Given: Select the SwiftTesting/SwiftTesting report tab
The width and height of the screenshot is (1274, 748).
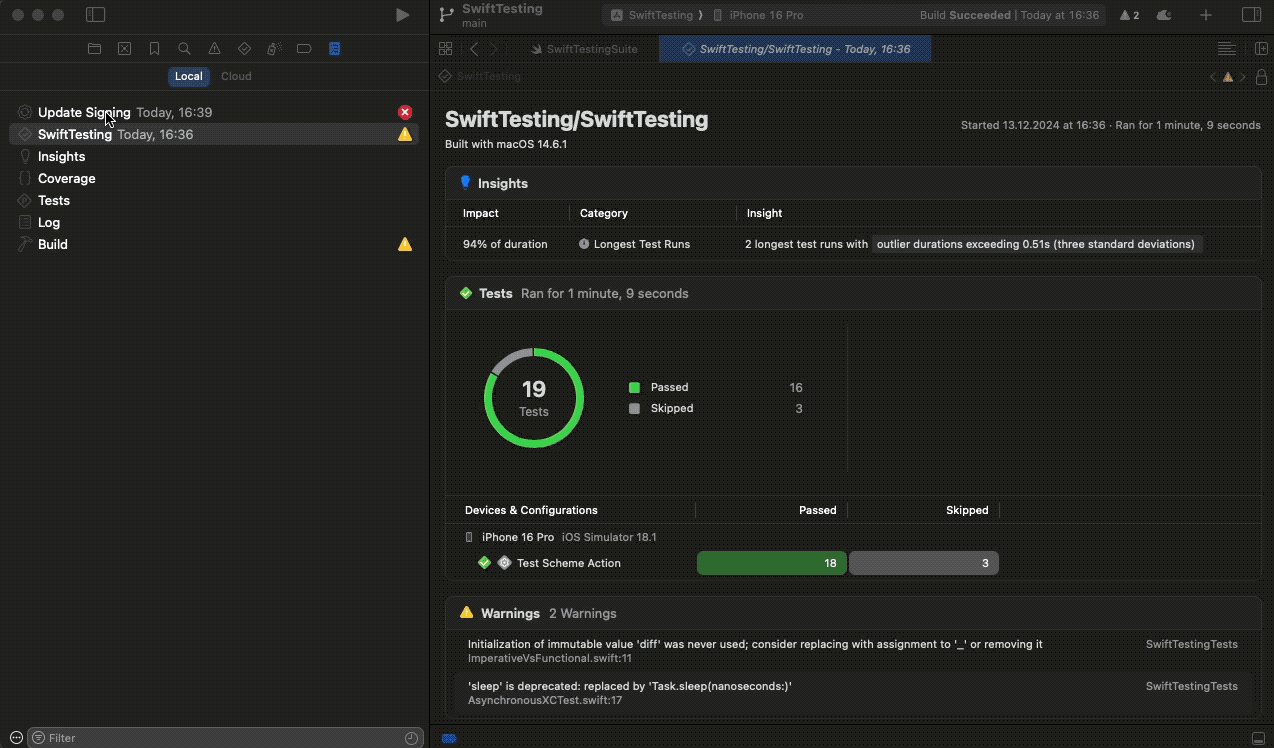Looking at the screenshot, I should point(795,49).
